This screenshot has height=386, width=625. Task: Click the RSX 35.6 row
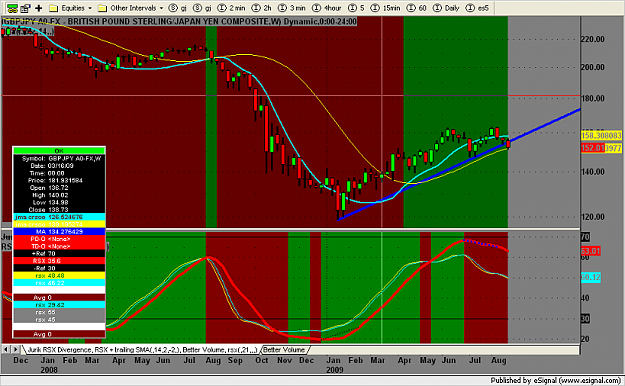click(x=59, y=261)
